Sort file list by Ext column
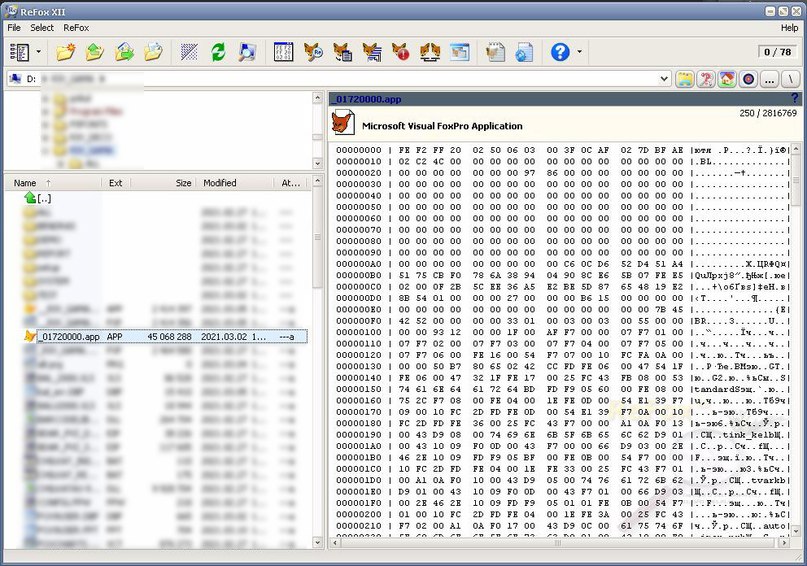This screenshot has height=566, width=807. (x=116, y=183)
